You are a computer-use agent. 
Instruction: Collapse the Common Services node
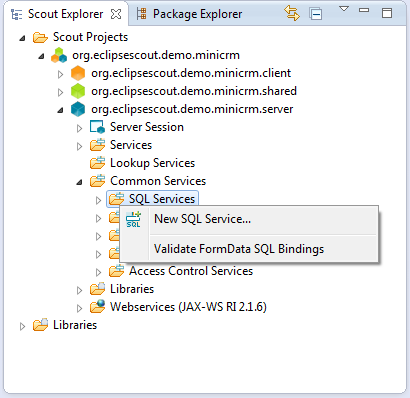[x=79, y=182]
